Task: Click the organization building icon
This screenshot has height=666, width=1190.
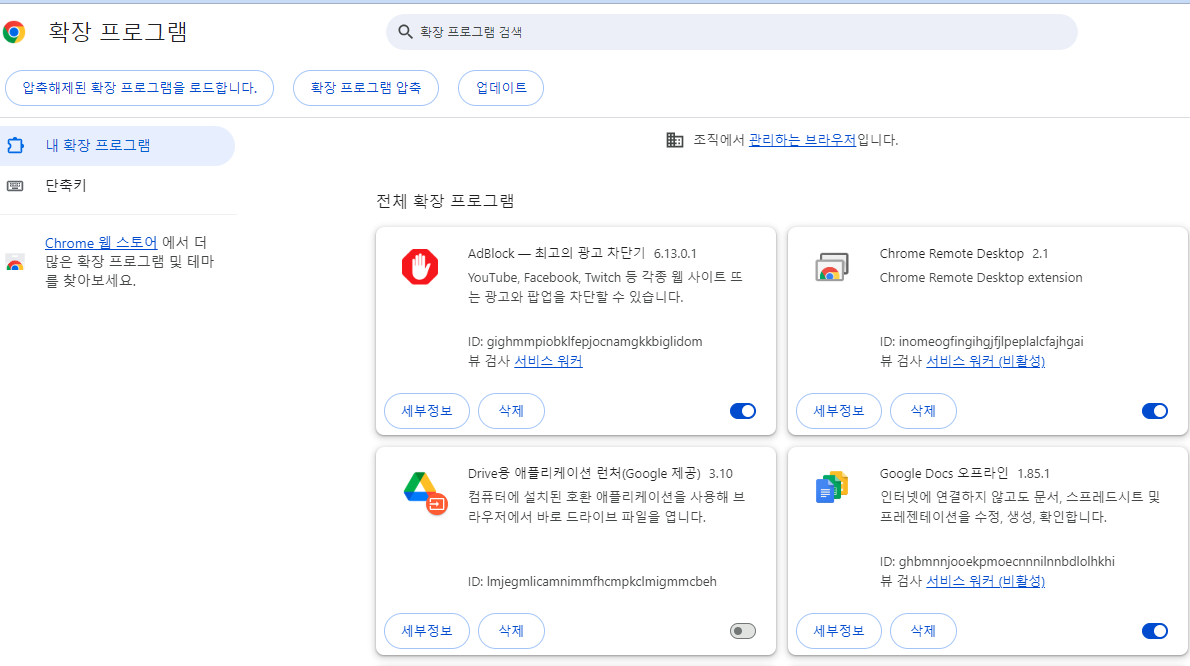Action: pyautogui.click(x=675, y=140)
